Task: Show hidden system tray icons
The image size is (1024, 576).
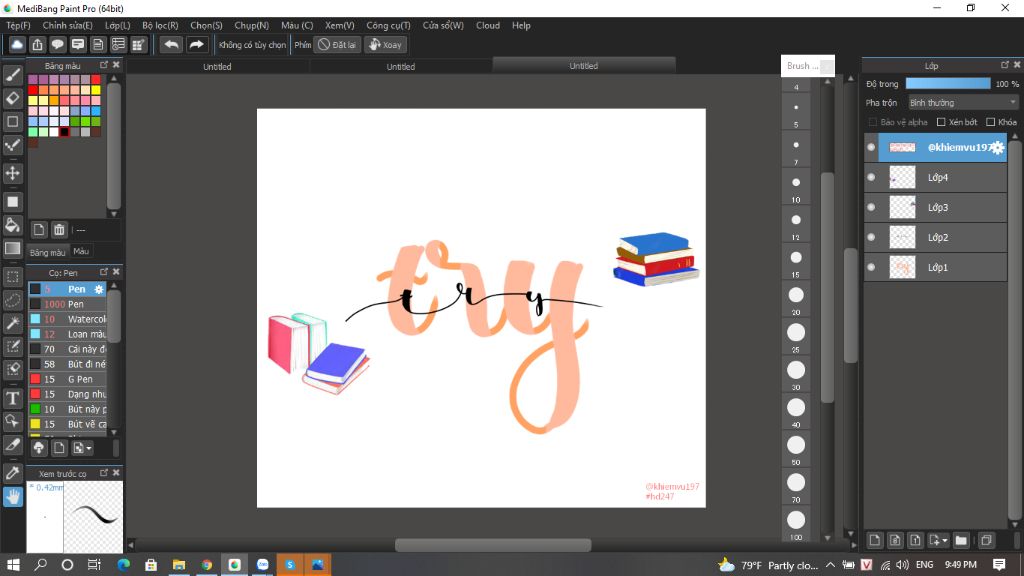Action: tap(830, 565)
